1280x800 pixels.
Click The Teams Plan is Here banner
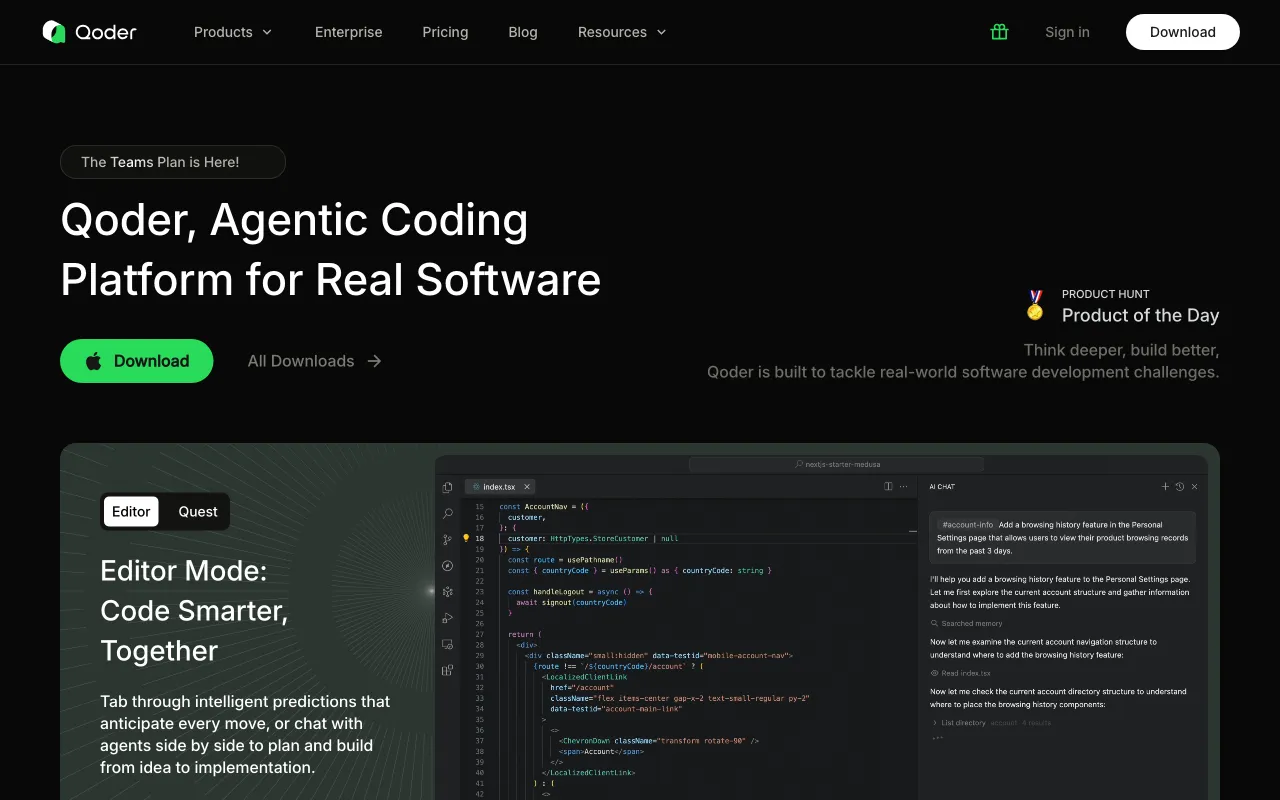(173, 162)
